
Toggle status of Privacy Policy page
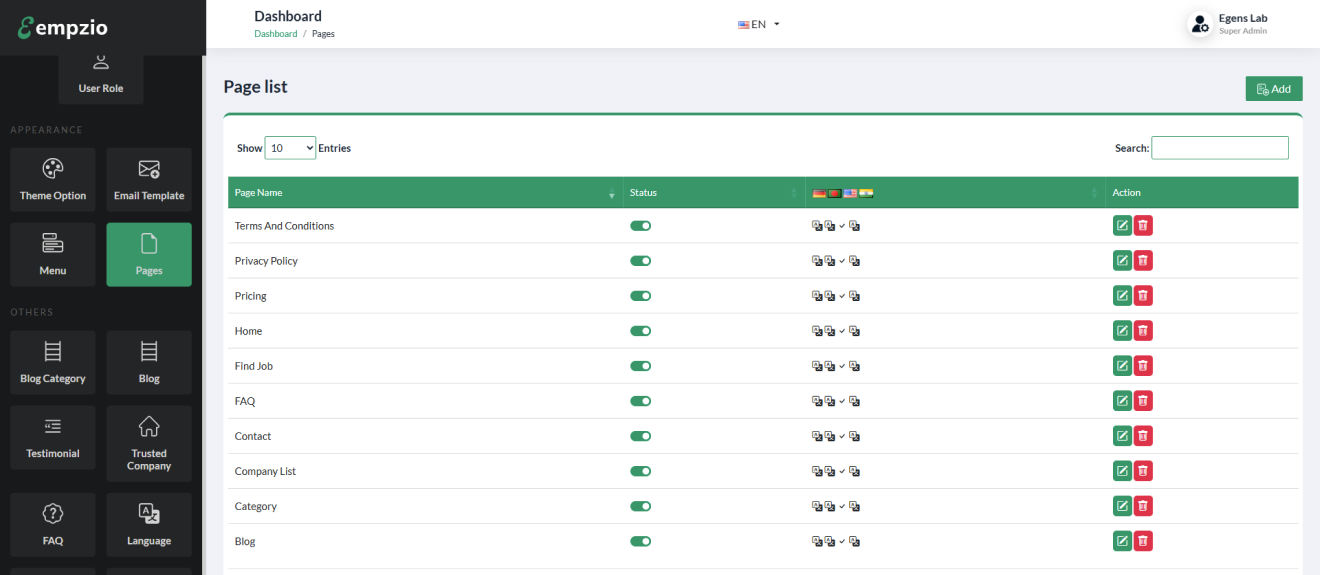point(640,261)
